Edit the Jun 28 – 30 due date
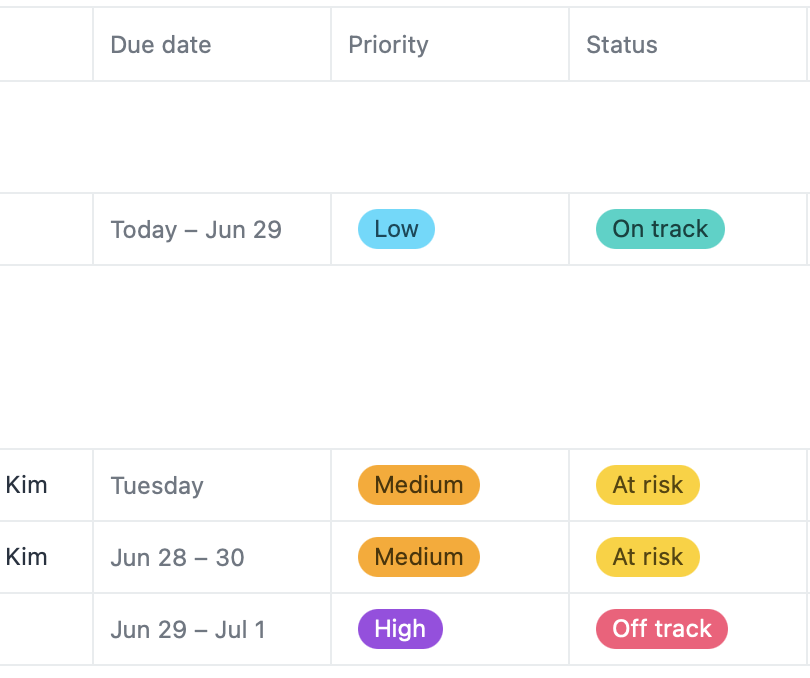The image size is (810, 678). pos(177,558)
